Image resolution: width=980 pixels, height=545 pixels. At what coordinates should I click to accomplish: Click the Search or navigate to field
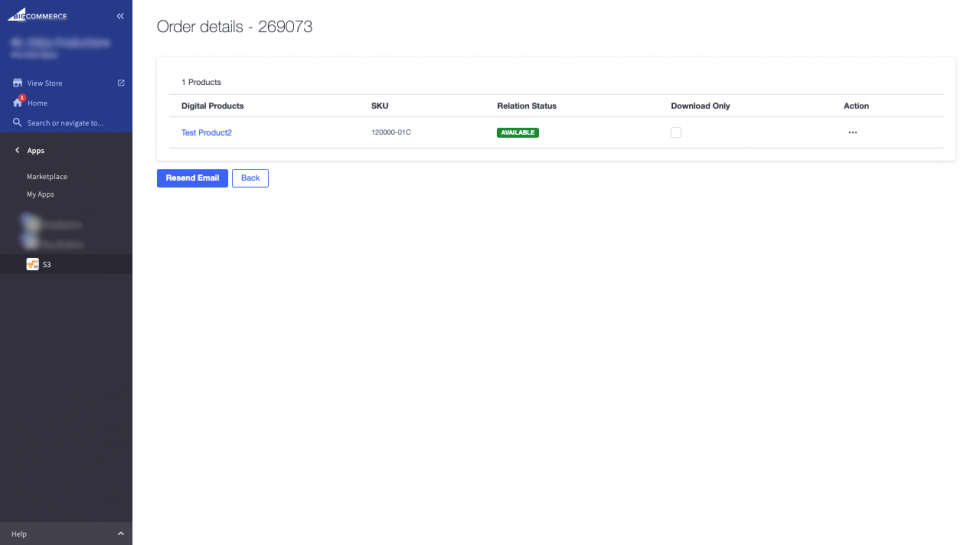[x=65, y=123]
